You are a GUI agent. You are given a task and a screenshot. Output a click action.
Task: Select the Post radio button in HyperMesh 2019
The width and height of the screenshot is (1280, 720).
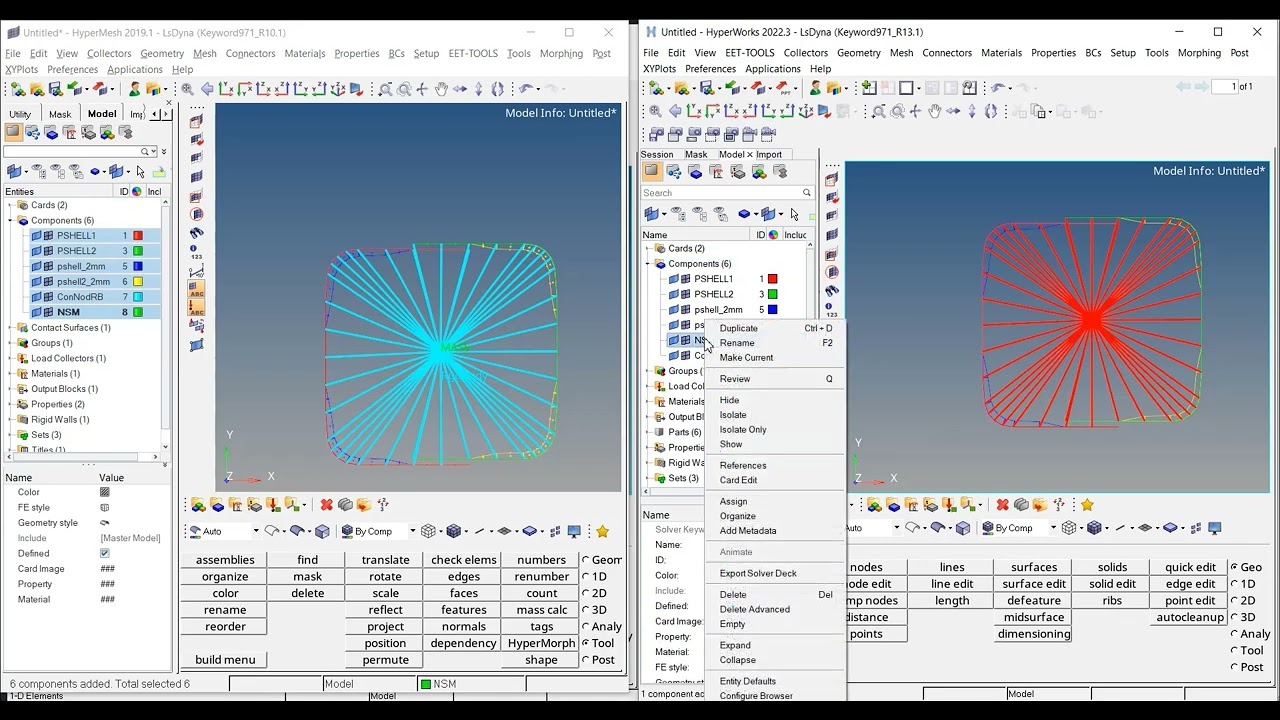[586, 660]
